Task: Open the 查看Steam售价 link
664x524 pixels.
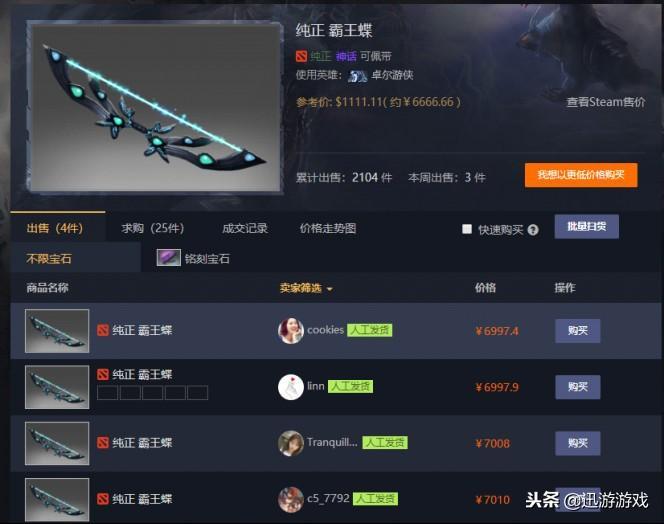Action: pos(606,102)
